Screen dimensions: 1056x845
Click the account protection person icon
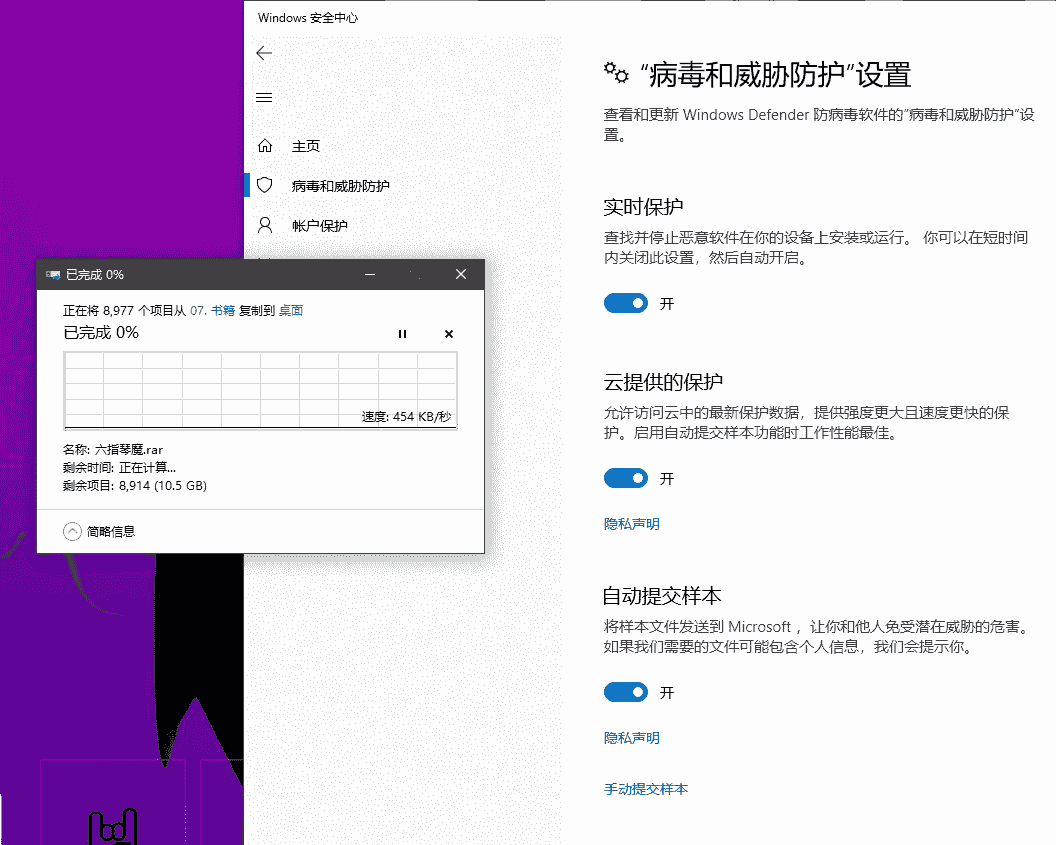click(x=265, y=225)
